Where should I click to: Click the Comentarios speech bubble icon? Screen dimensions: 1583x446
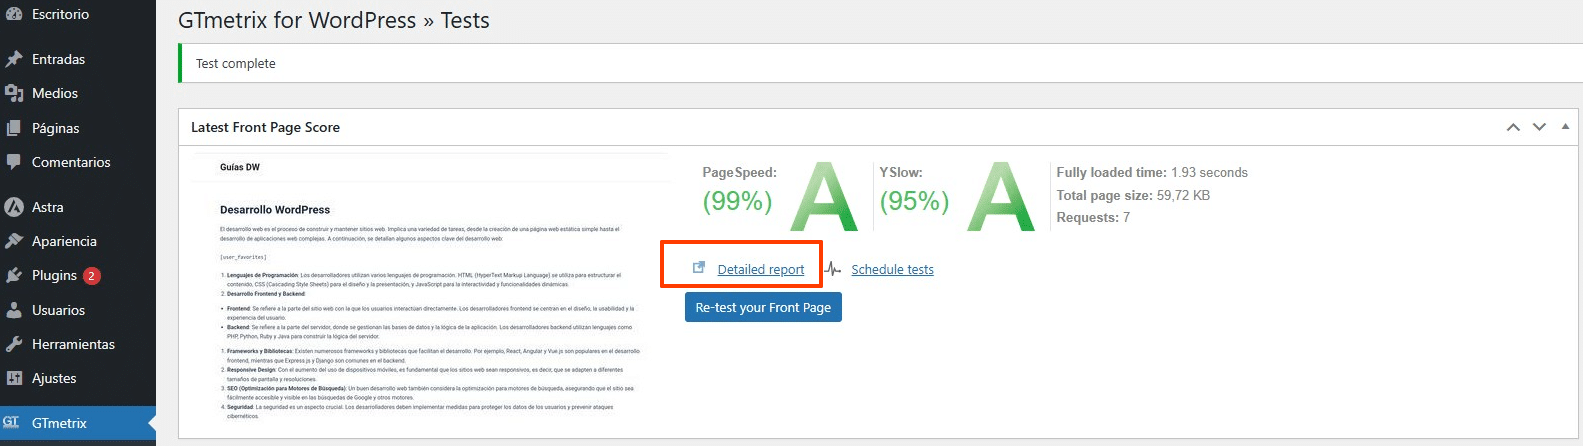(14, 162)
